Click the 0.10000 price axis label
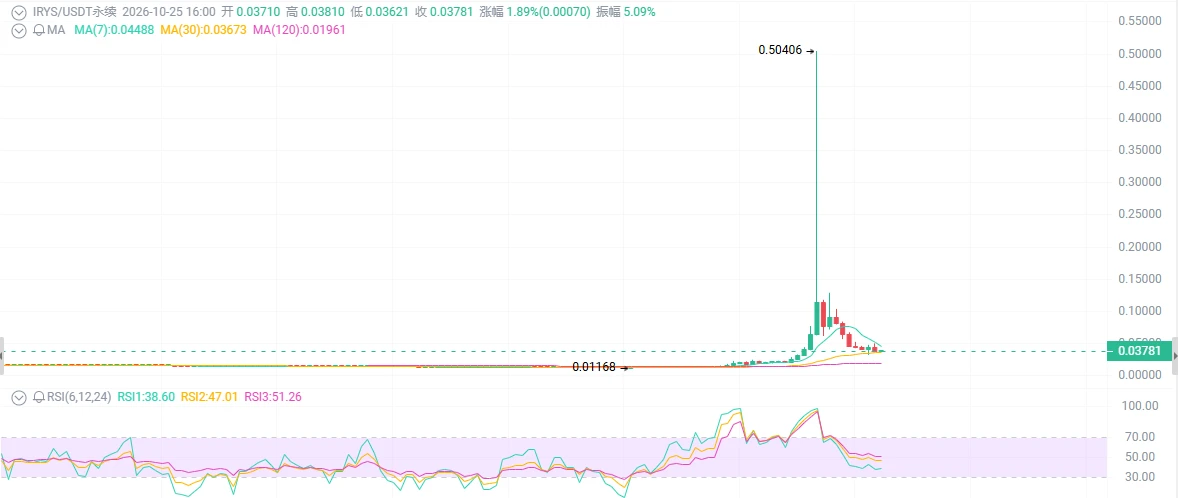The width and height of the screenshot is (1178, 498). (1141, 310)
